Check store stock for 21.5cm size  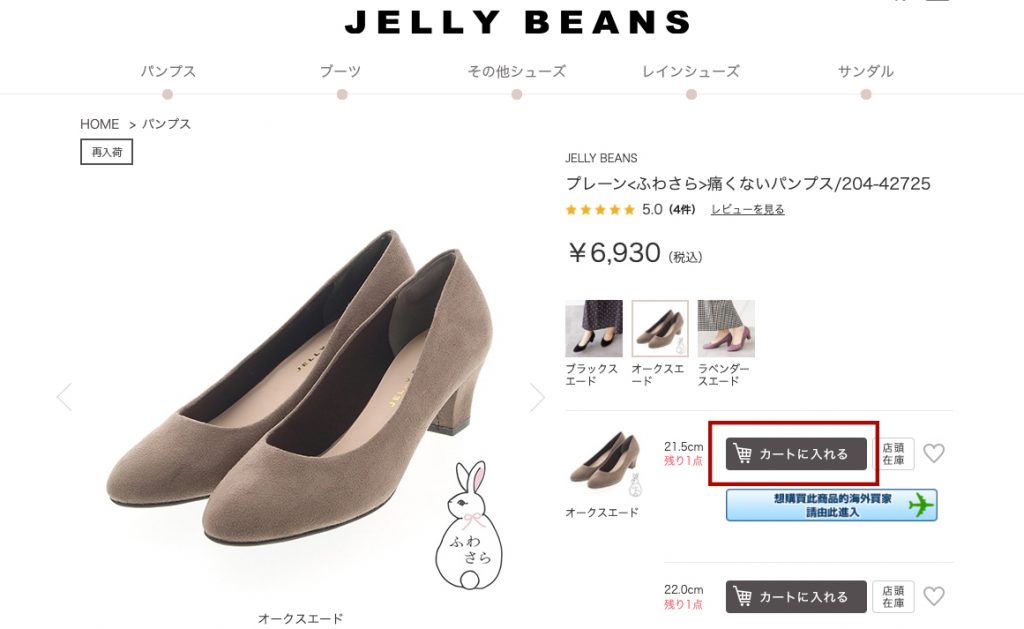pyautogui.click(x=893, y=454)
